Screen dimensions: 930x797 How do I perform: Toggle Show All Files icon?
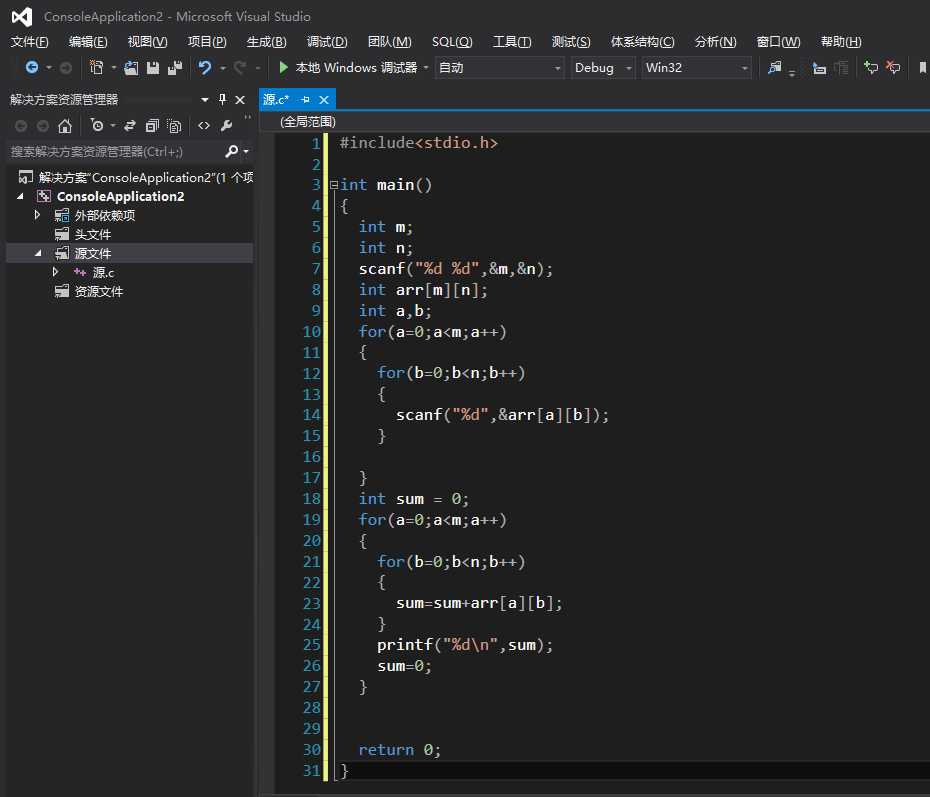point(174,126)
